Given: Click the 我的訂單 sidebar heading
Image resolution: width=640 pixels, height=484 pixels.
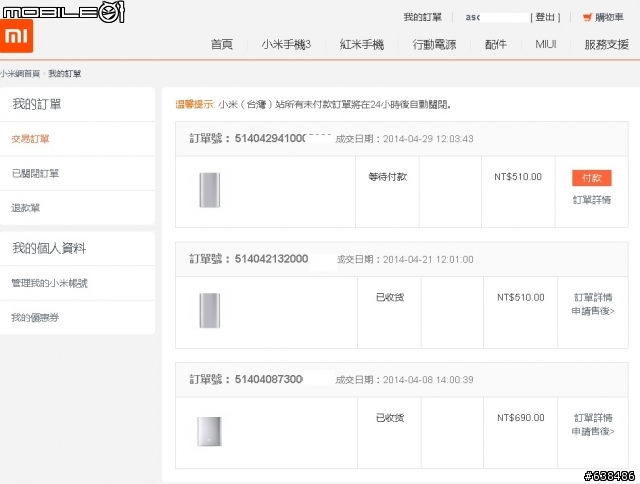Looking at the screenshot, I should (37, 104).
